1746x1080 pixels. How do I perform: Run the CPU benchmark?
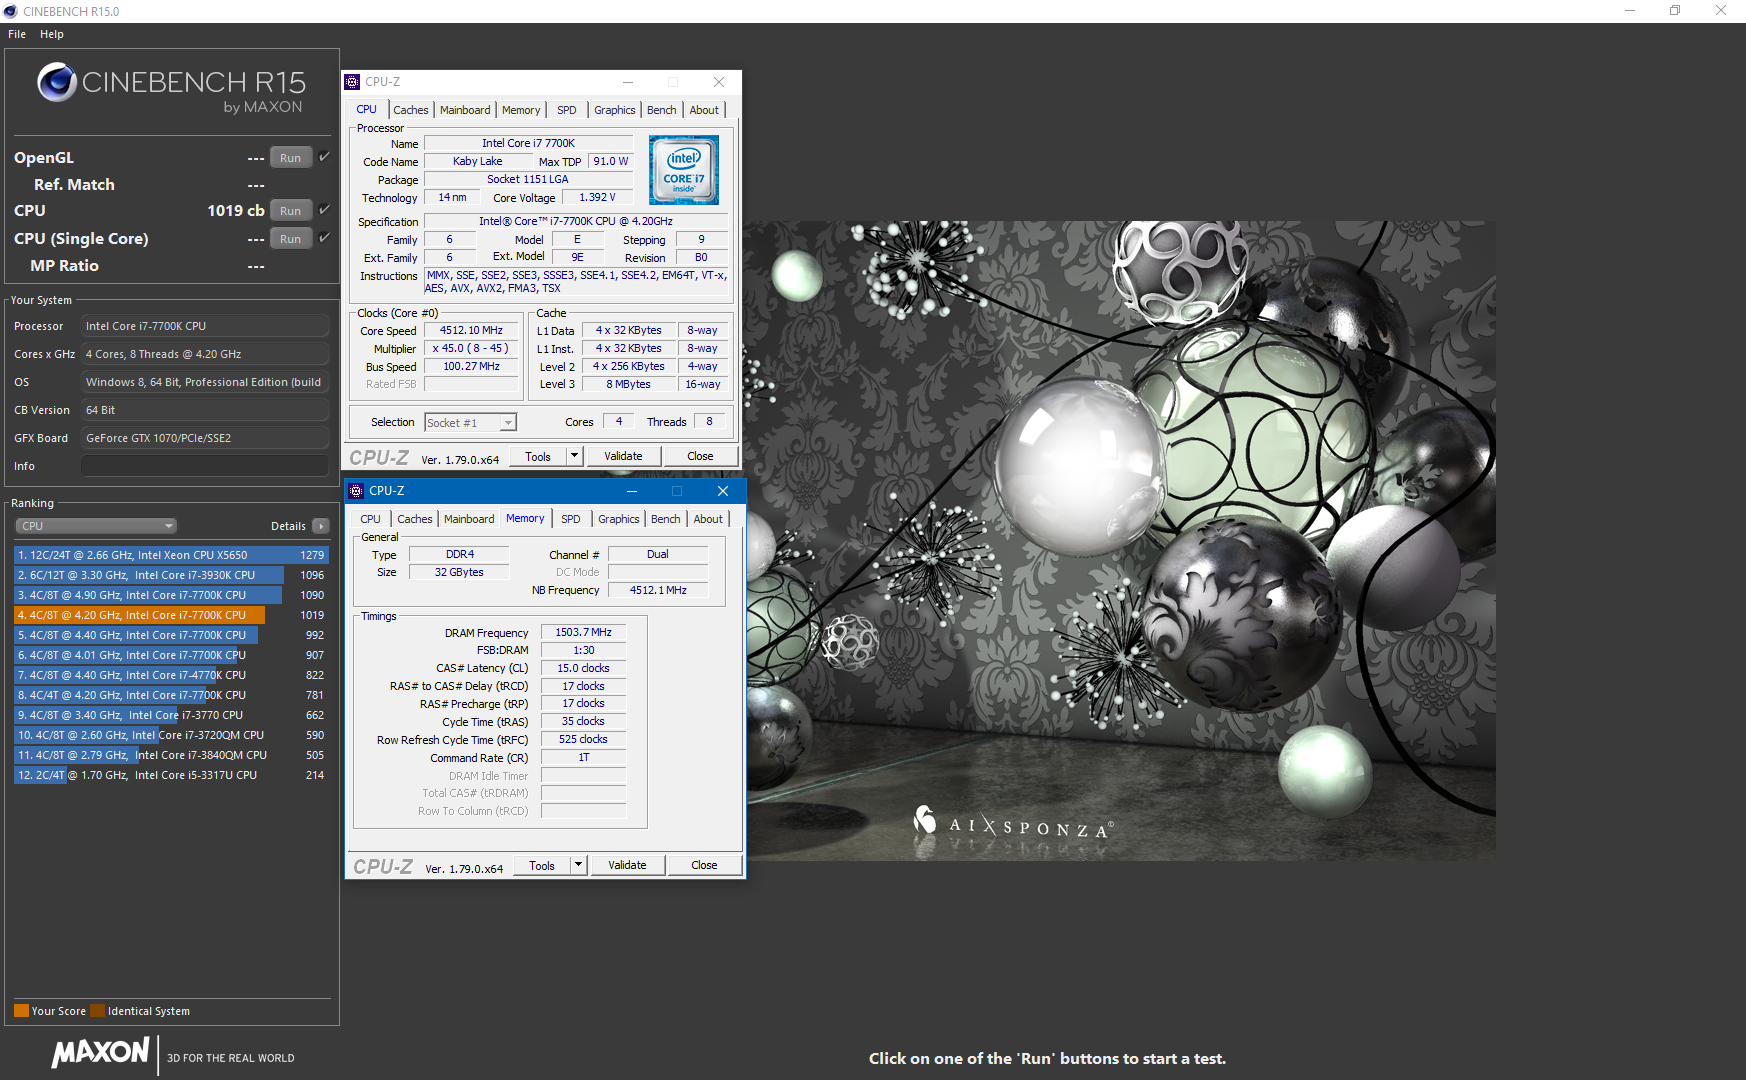[x=291, y=210]
